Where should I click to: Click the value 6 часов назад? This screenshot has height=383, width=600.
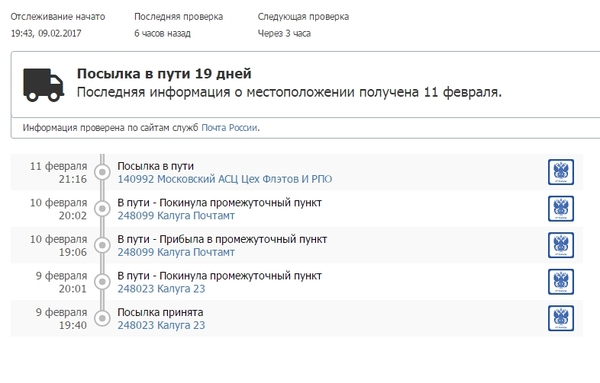162,34
